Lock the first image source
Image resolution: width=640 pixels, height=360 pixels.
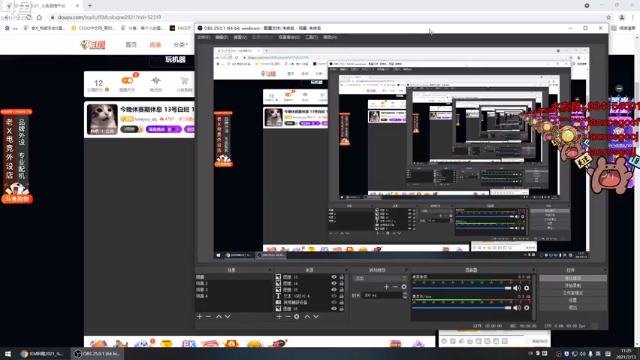pyautogui.click(x=342, y=277)
